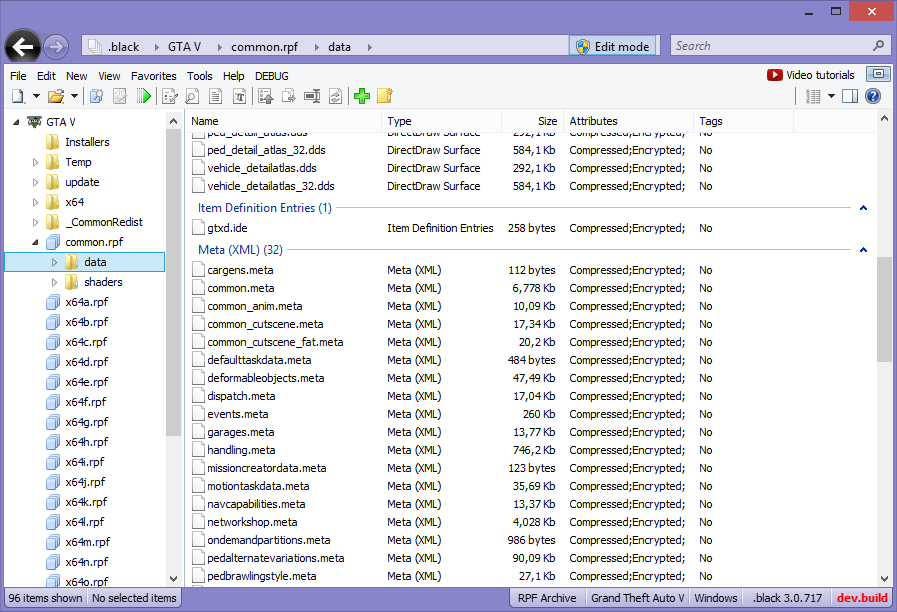
Task: Toggle the preview pane layout icon
Action: [850, 96]
